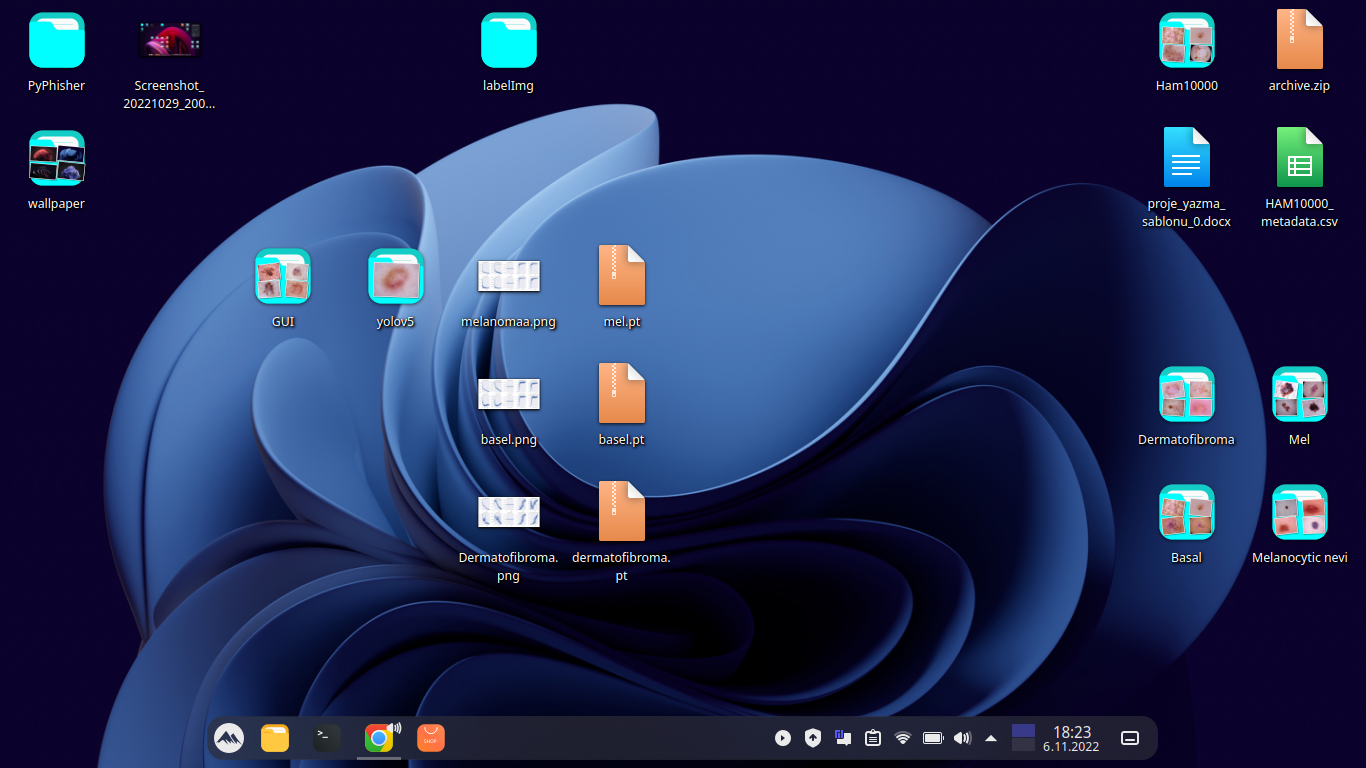Screen dimensions: 1366x768
Task: Open the Ham10000 folder
Action: [1187, 40]
